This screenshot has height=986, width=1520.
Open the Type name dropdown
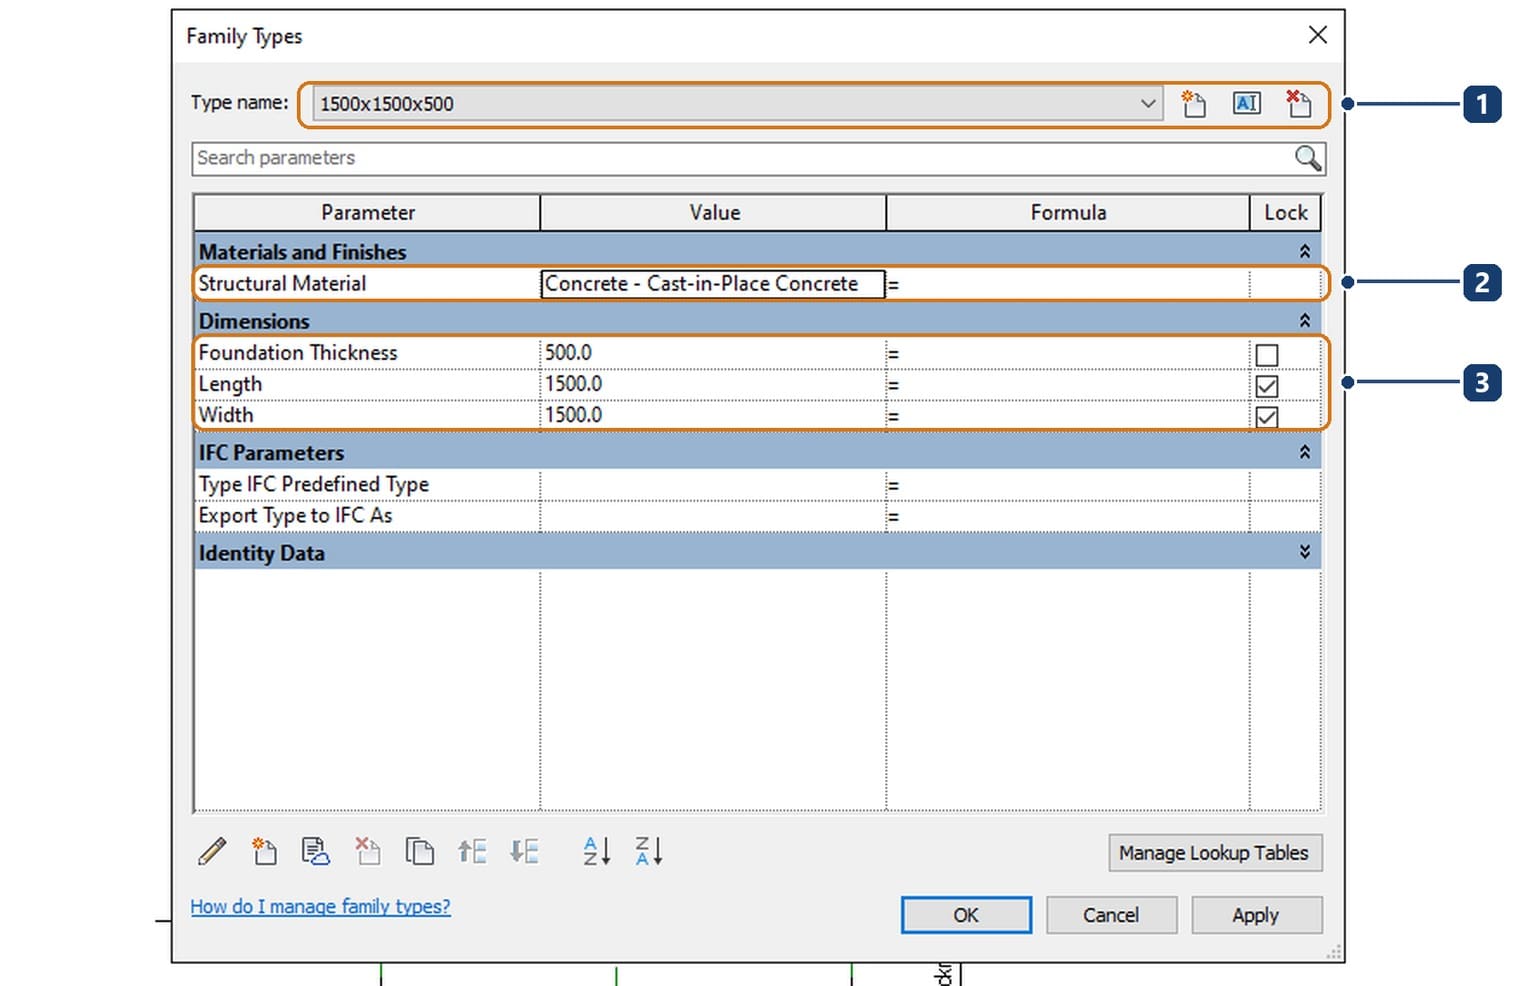point(1148,103)
